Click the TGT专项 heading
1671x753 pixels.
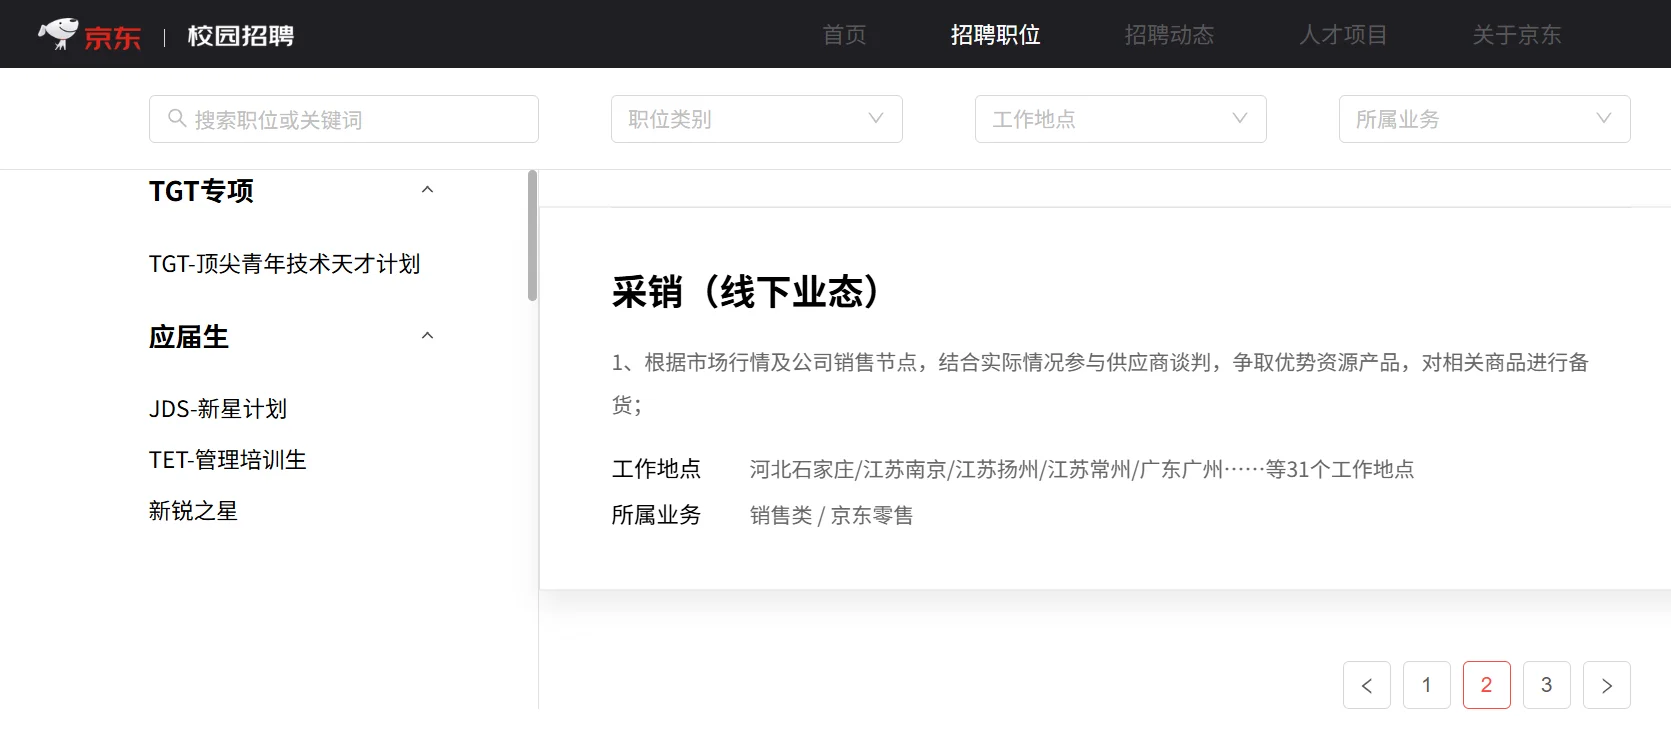click(x=201, y=190)
